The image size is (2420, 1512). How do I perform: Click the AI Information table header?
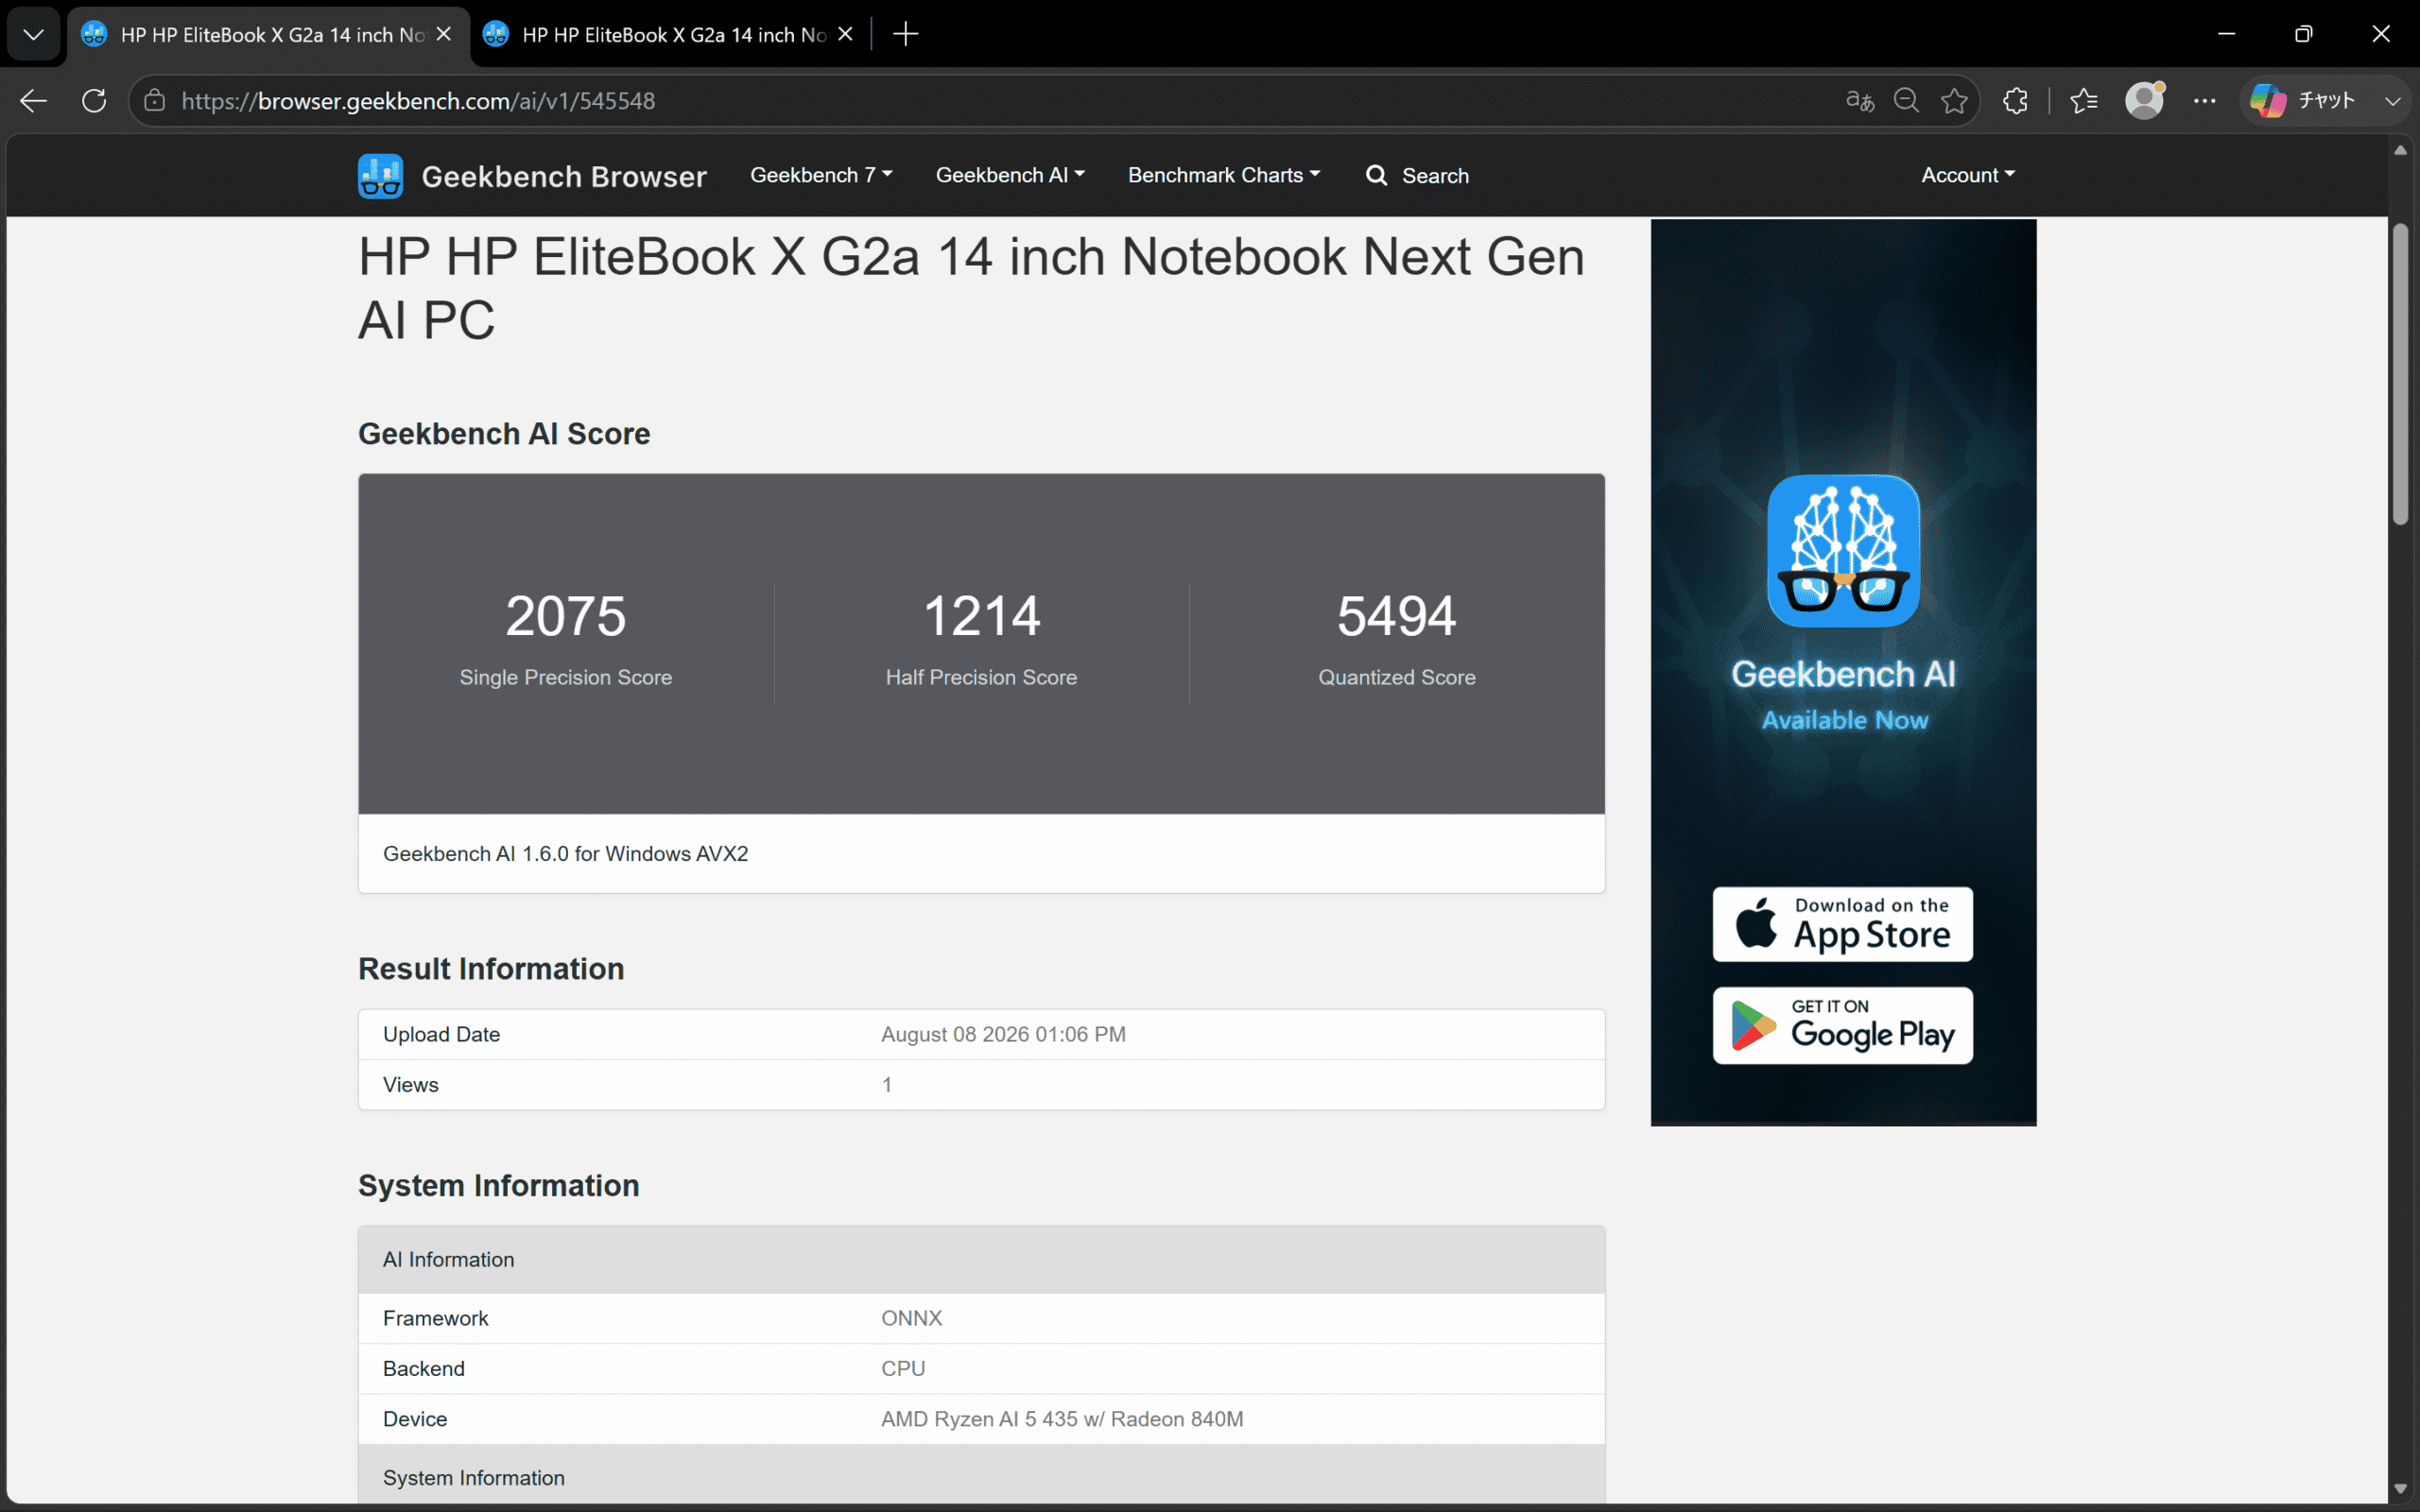point(981,1260)
